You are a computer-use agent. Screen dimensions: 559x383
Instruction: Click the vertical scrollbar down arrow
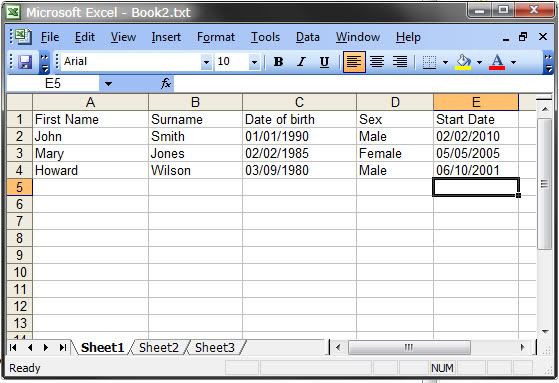click(545, 332)
